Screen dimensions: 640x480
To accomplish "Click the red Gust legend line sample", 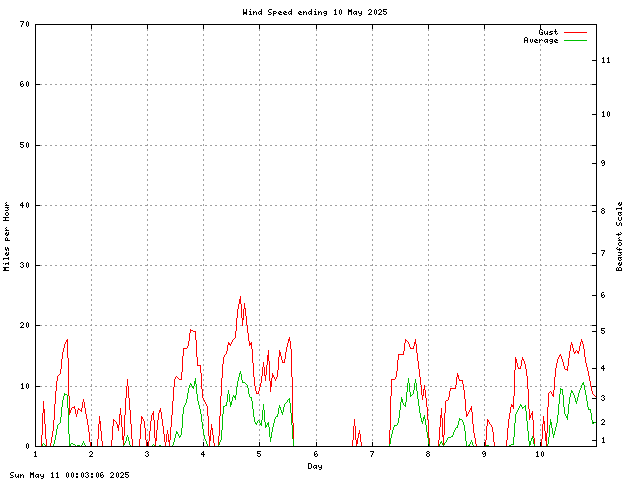I will (576, 32).
